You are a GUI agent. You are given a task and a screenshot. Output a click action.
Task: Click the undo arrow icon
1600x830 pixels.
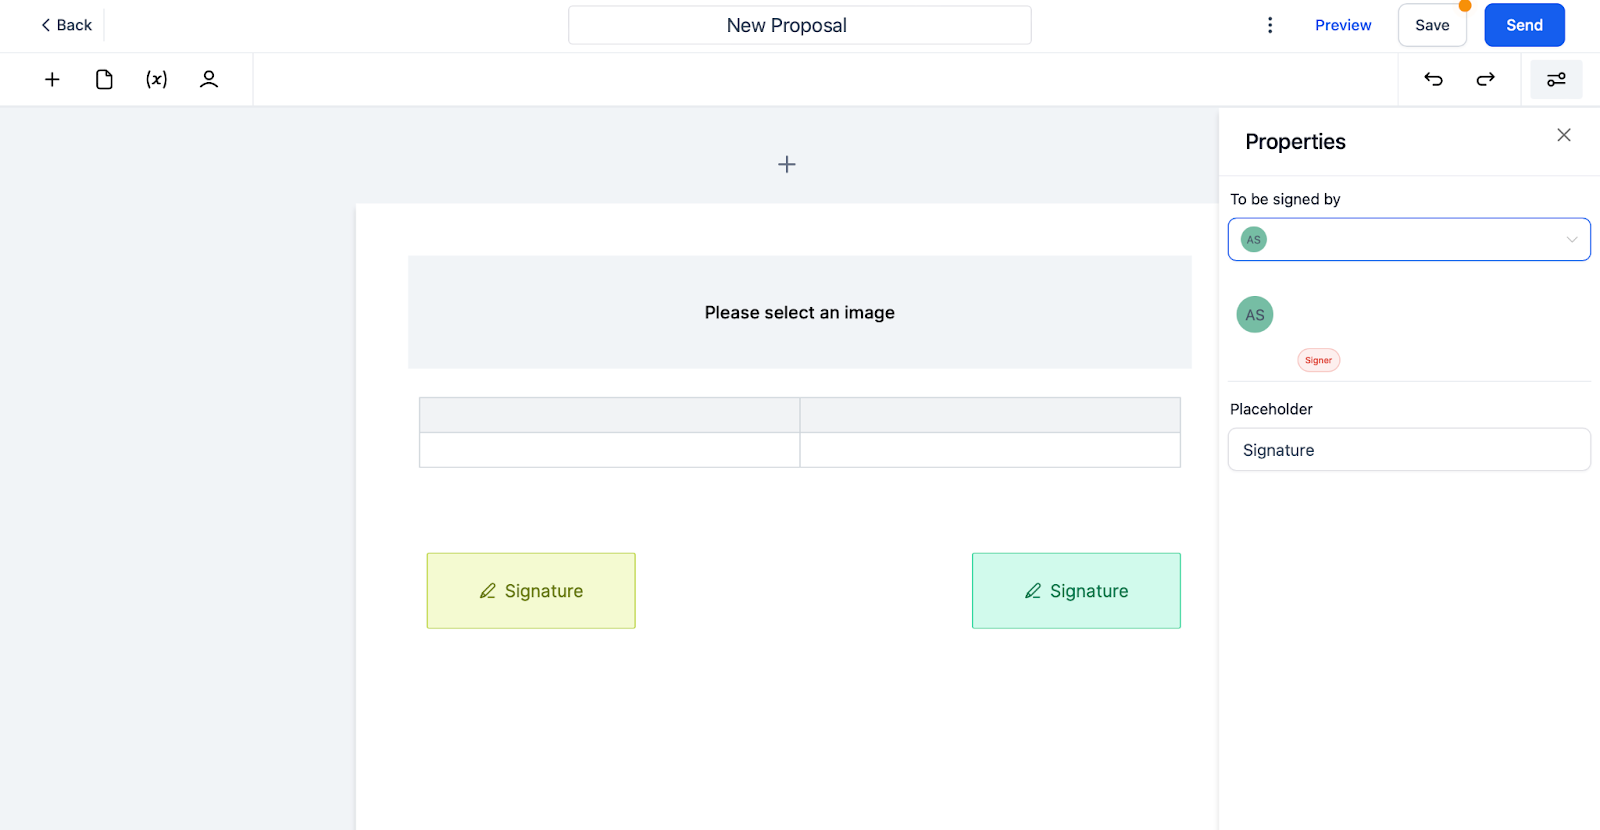(1433, 79)
